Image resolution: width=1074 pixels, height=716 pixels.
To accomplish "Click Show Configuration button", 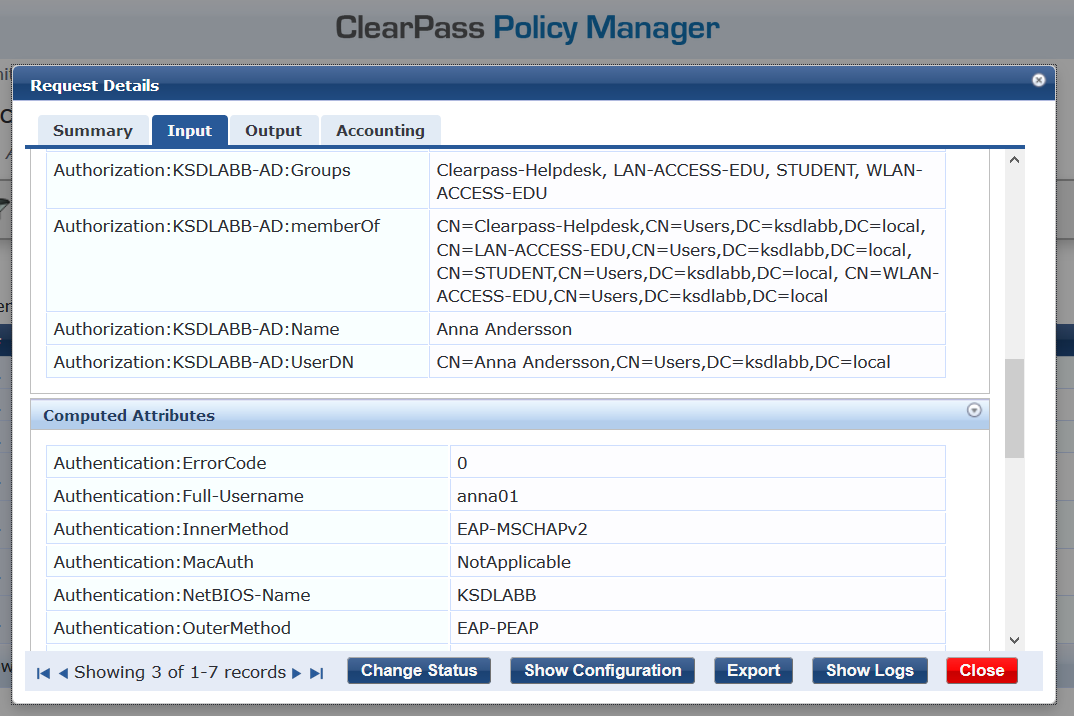I will (603, 671).
